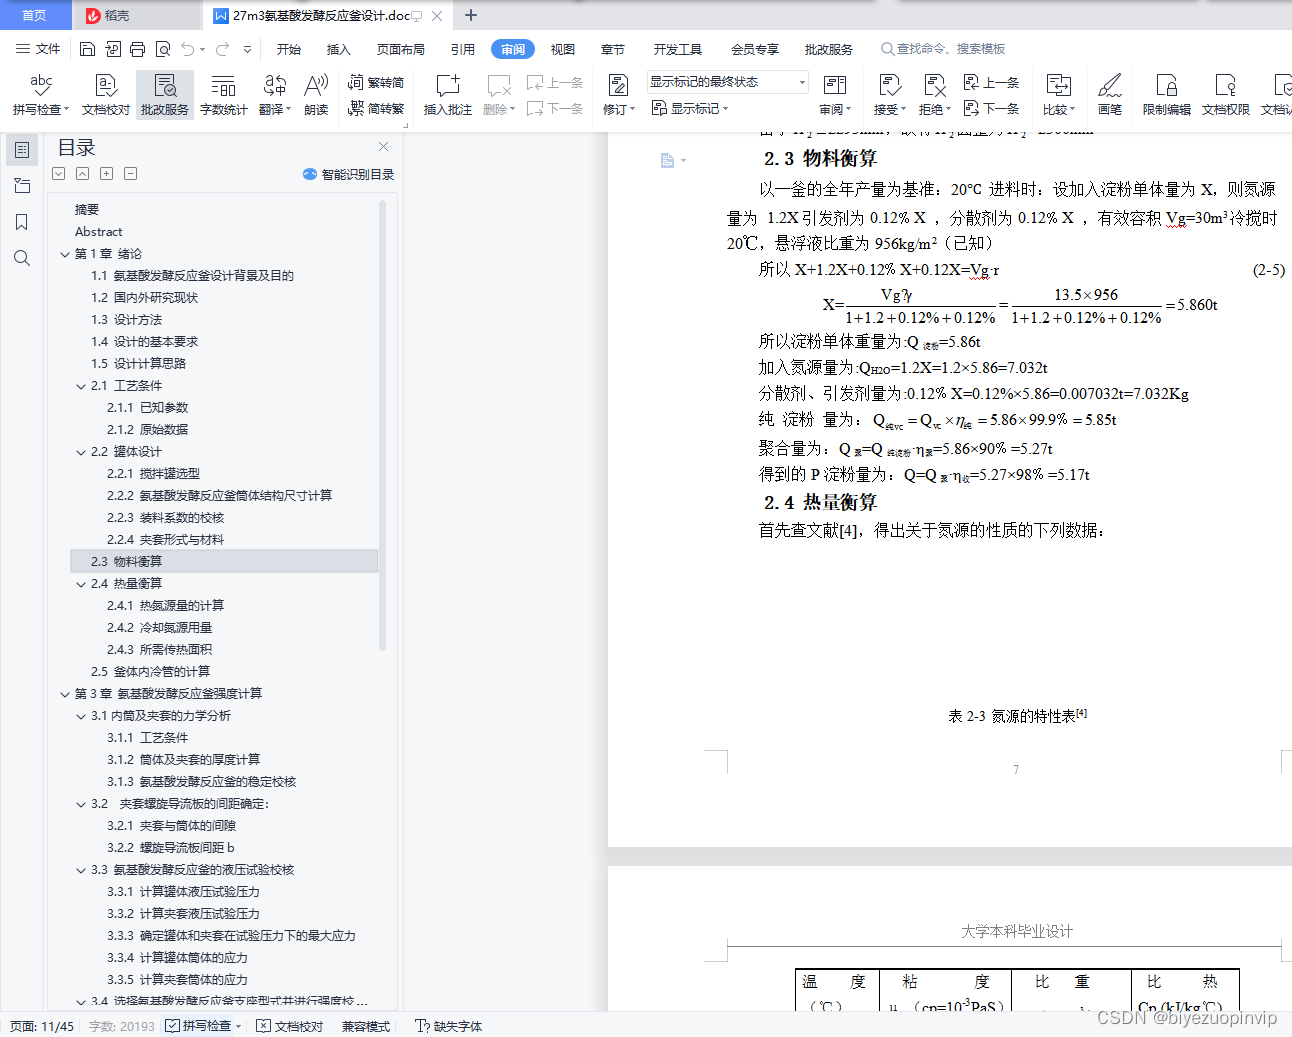
Task: Click the 查找命令 search box
Action: tap(943, 49)
